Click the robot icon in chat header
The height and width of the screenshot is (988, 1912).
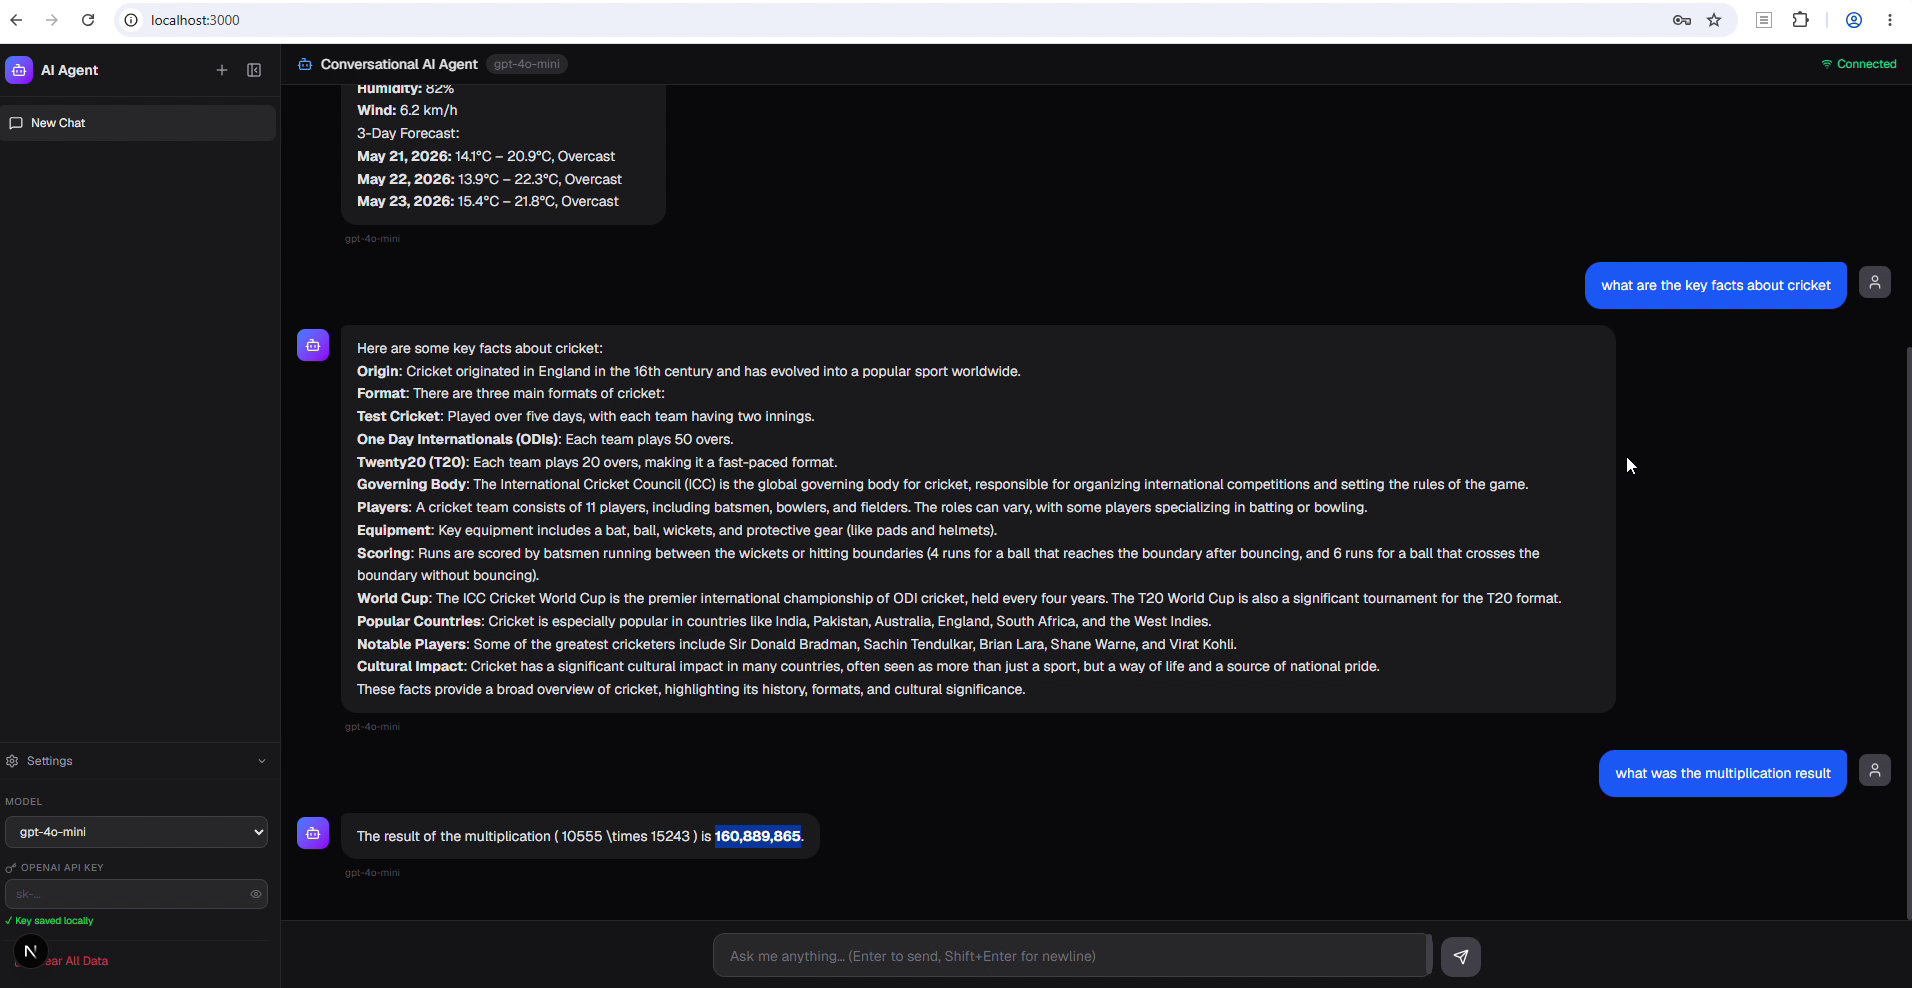click(x=305, y=64)
